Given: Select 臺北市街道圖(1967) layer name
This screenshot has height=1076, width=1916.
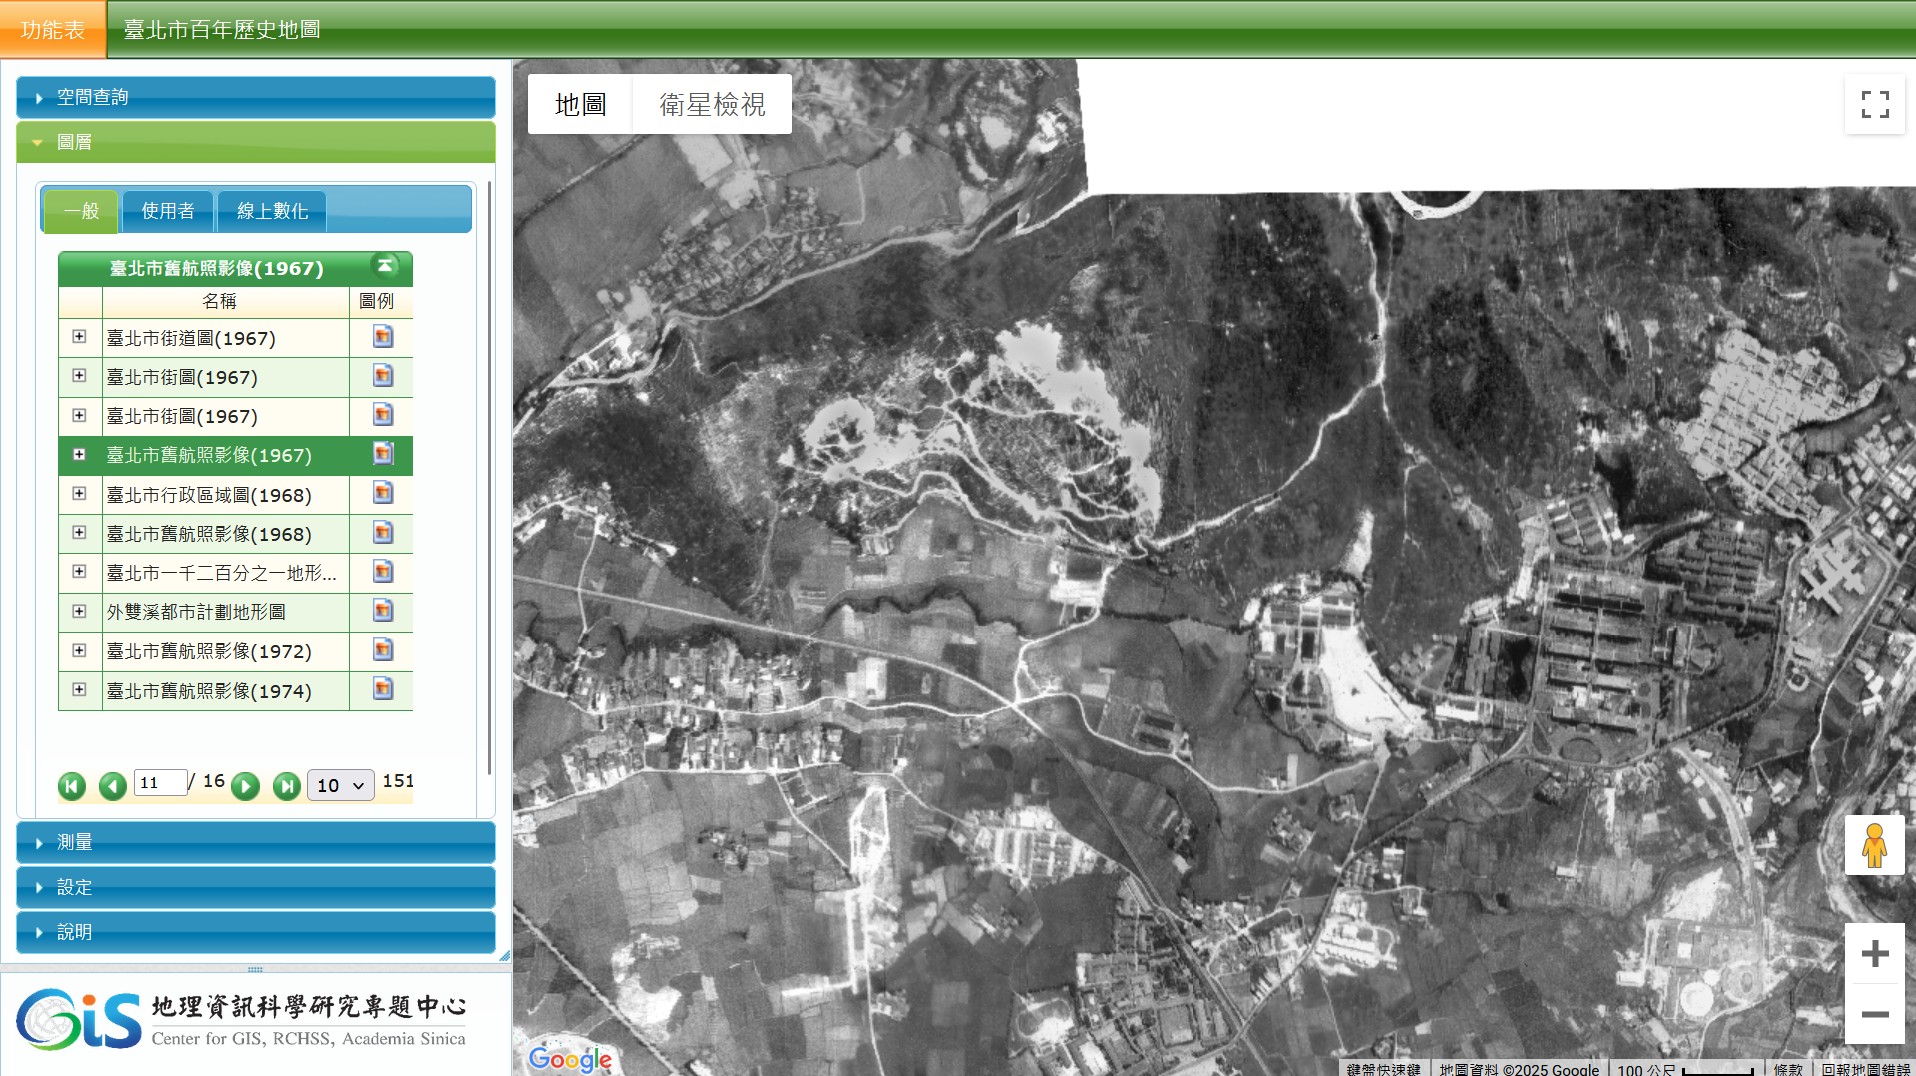Looking at the screenshot, I should (x=191, y=338).
